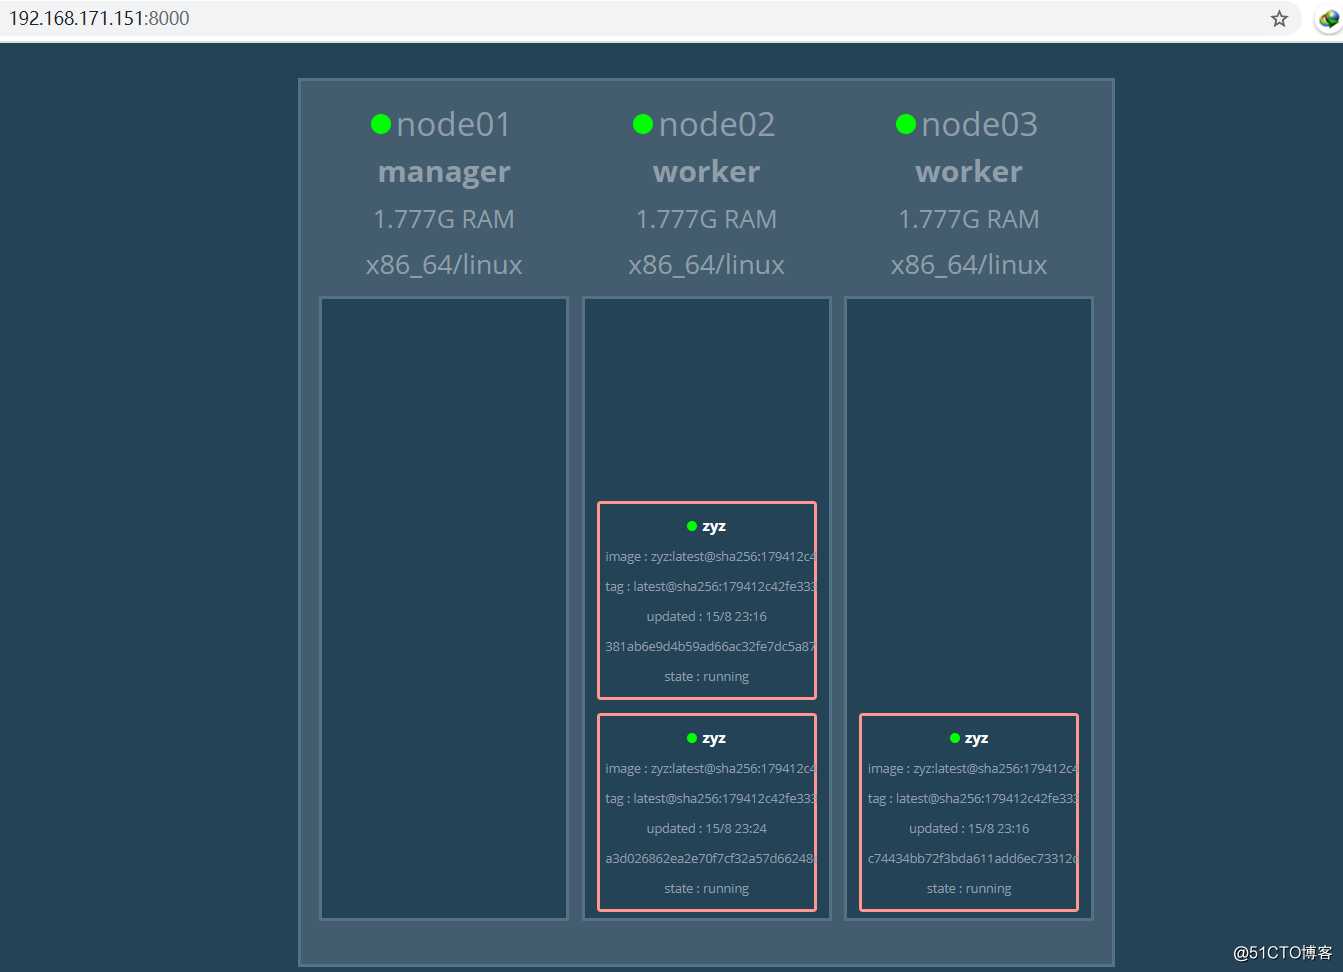This screenshot has height=972, width=1343.
Task: Click the status dot in node02's 23:16 zyz card
Action: click(692, 526)
